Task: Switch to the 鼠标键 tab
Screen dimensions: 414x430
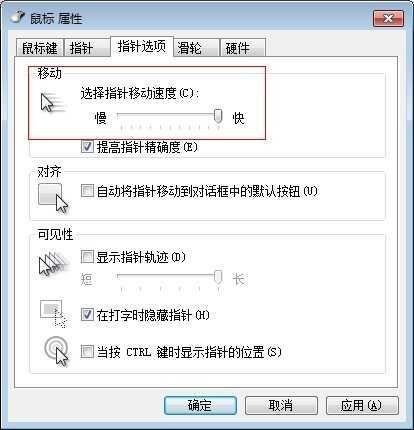Action: point(40,48)
